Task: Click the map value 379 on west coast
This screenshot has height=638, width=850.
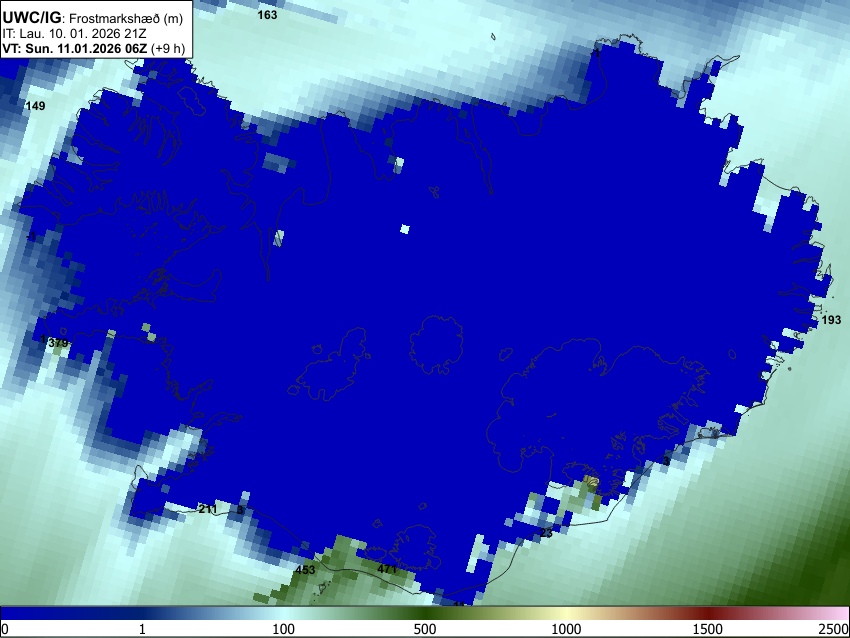Action: [x=59, y=343]
